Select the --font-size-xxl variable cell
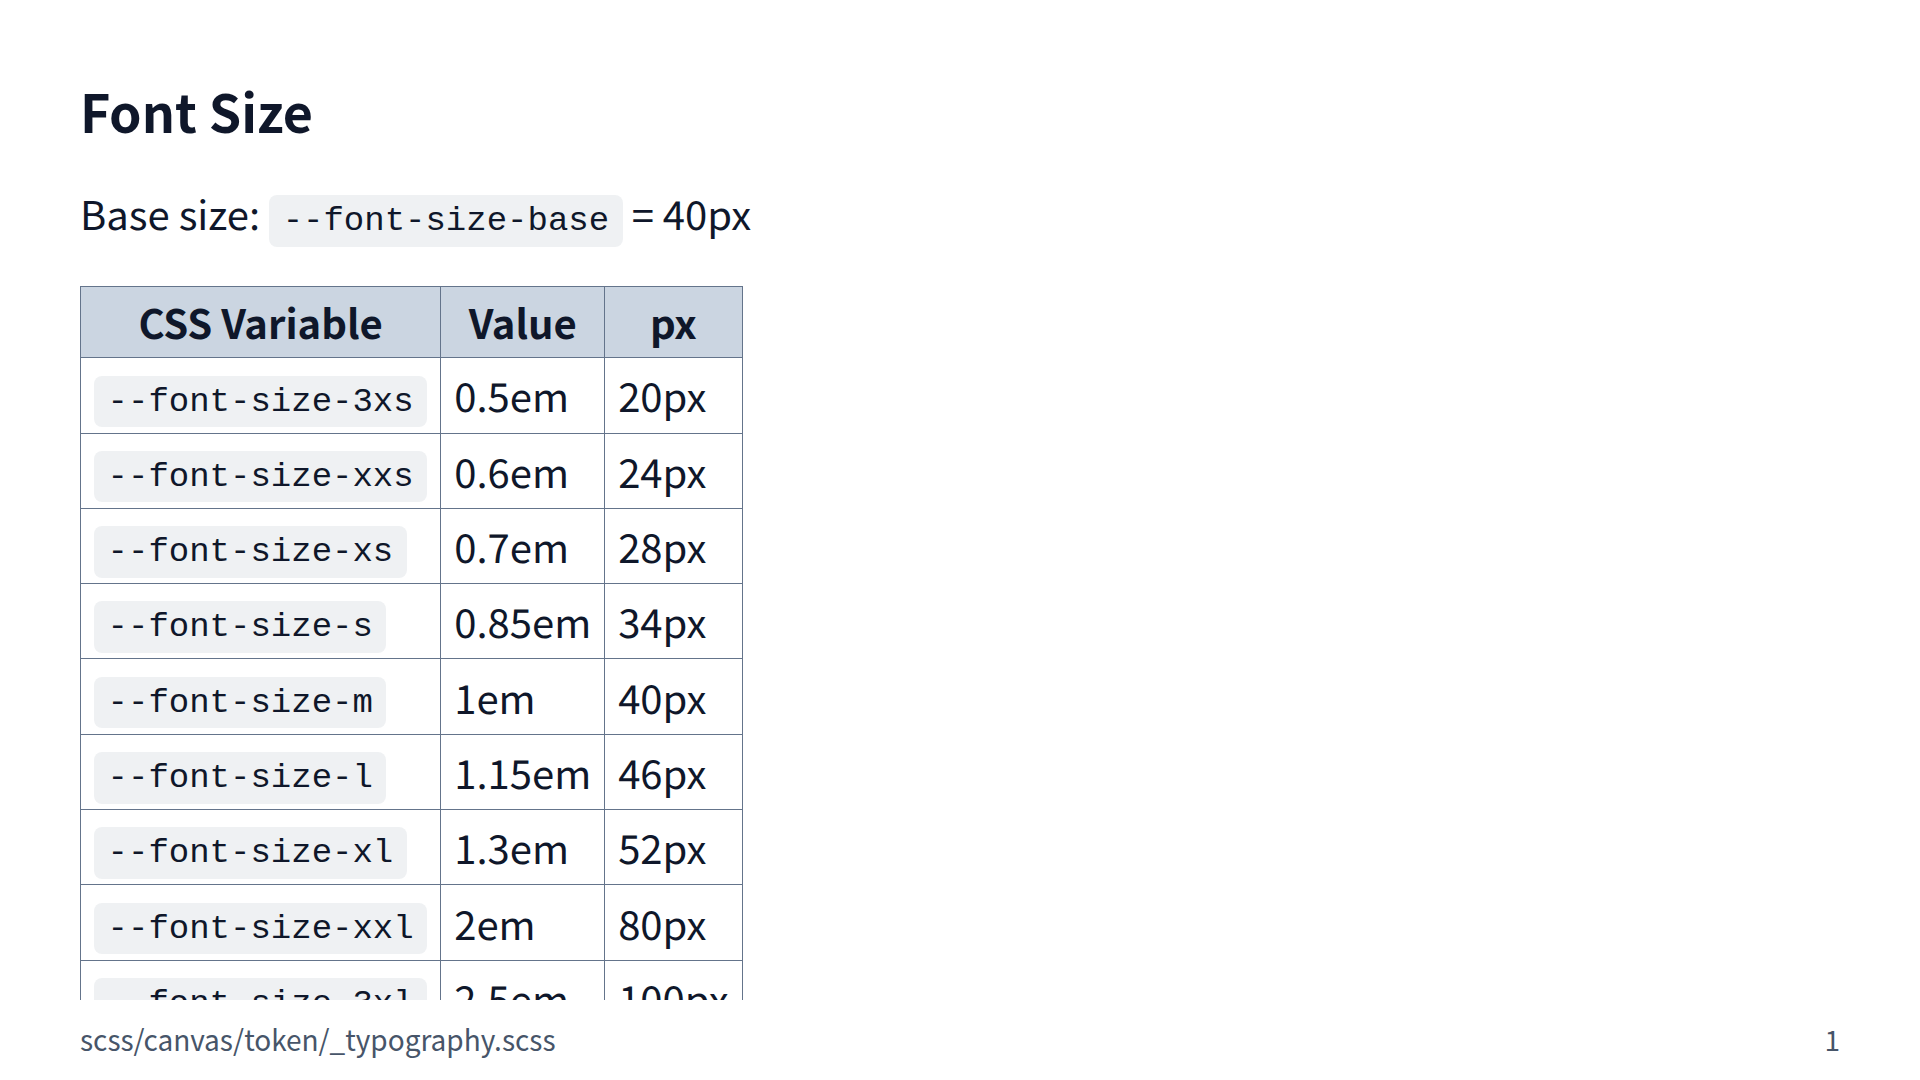Viewport: 1920px width, 1080px height. (x=260, y=928)
